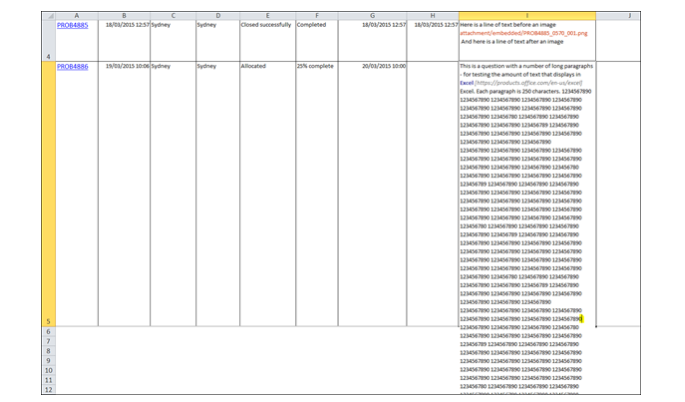This screenshot has height=402, width=685.
Task: Select row 4 header
Action: [49, 41]
